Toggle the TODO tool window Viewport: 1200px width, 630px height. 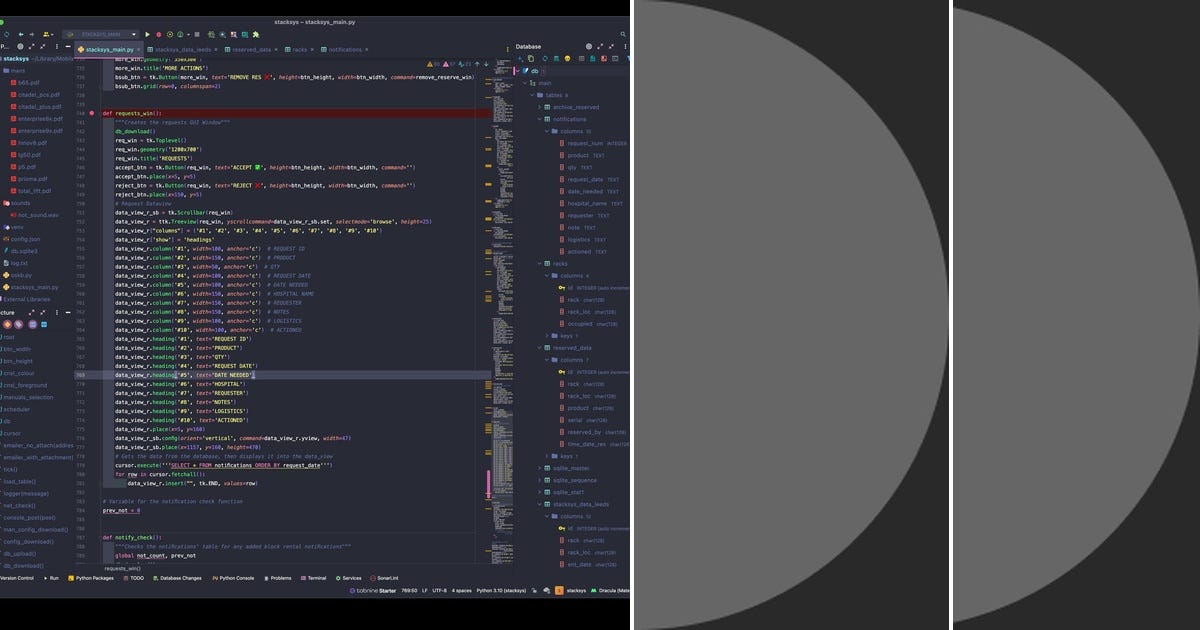click(x=136, y=578)
